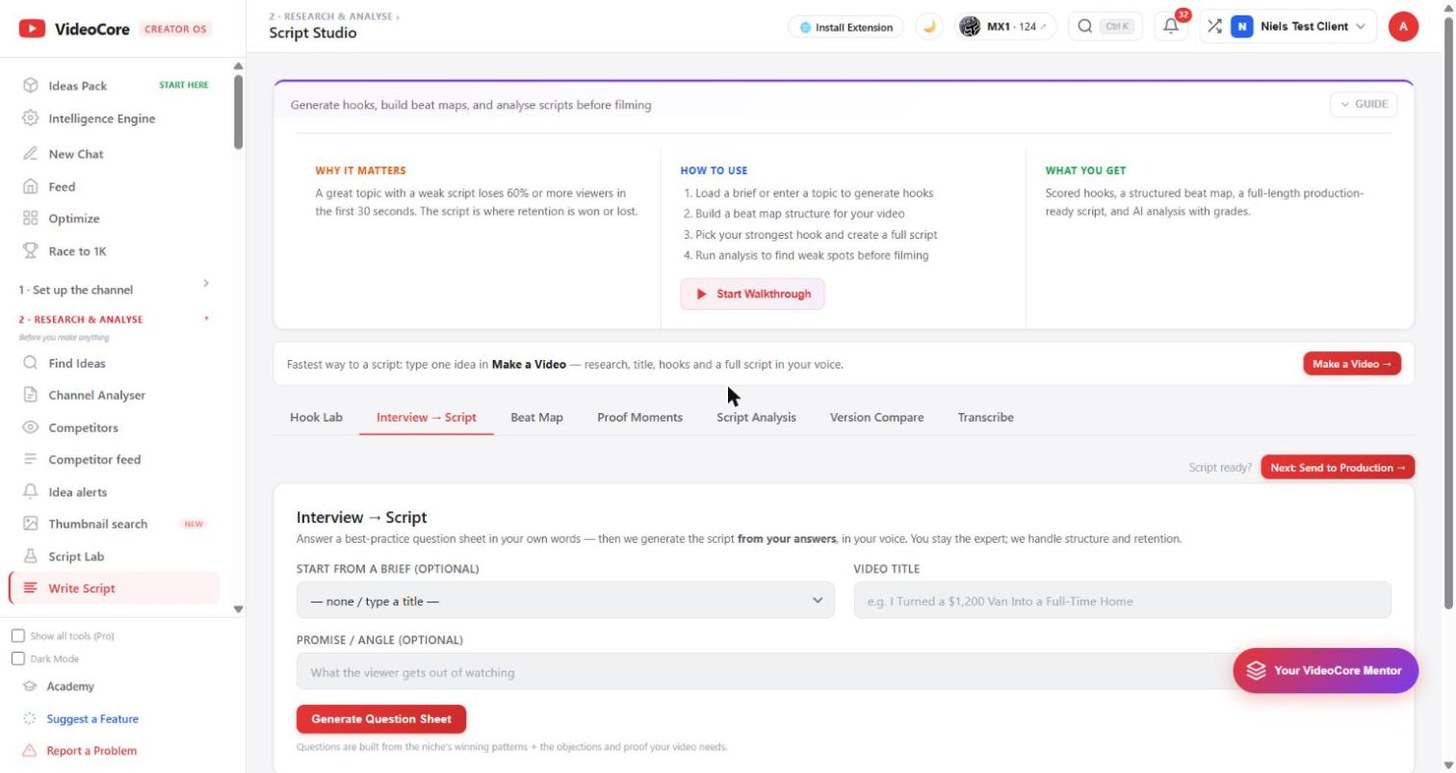
Task: Open Your VideoCore Mentor chat button
Action: [x=1325, y=671]
